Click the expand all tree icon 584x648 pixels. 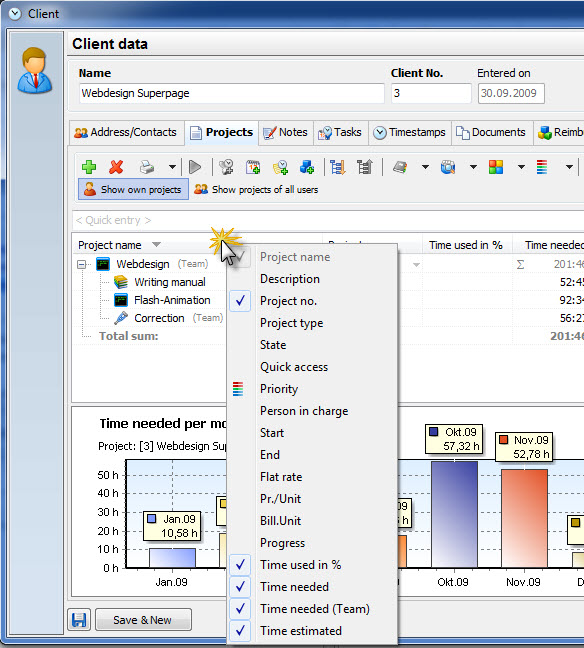pos(338,167)
